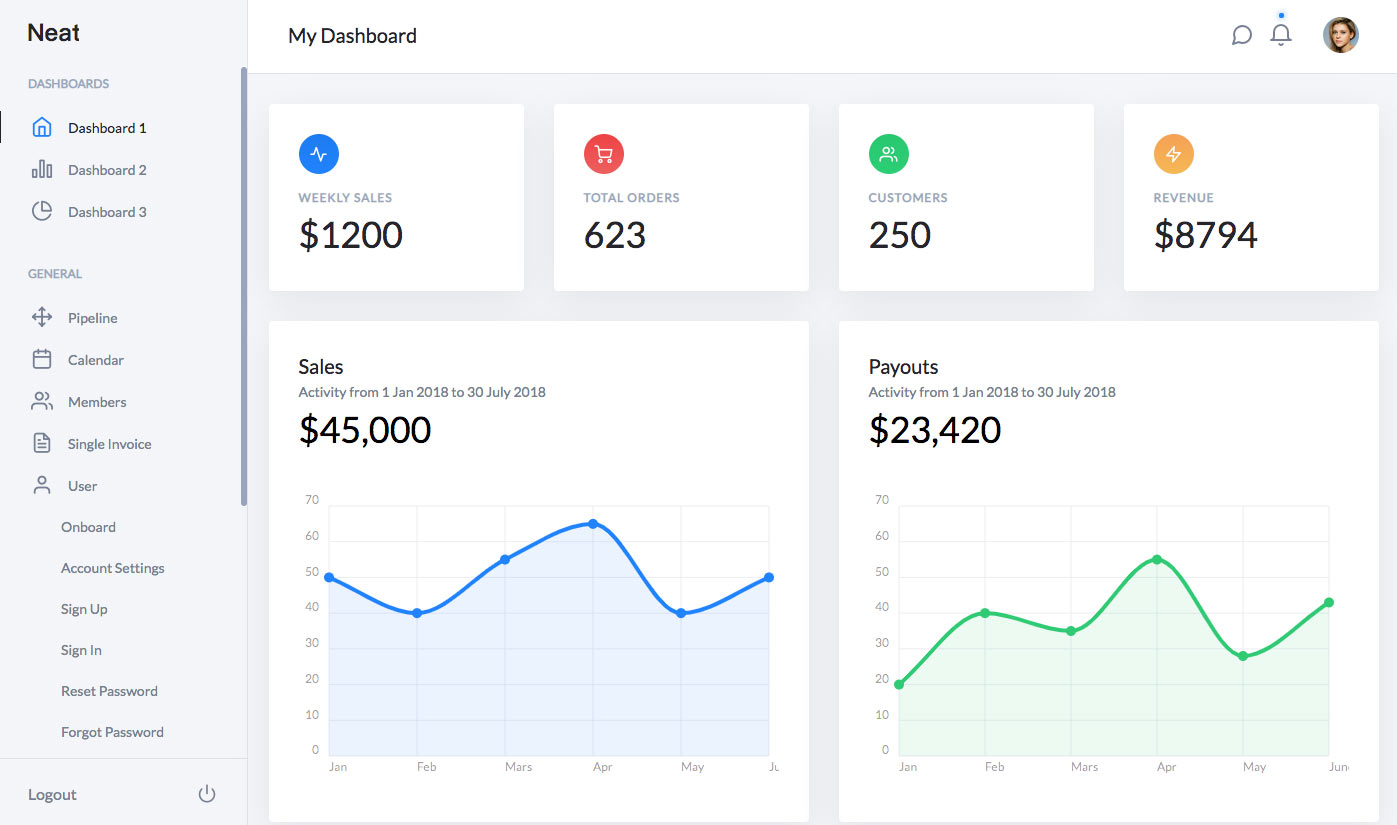Open Dashboard 3 from the sidebar
Image resolution: width=1397 pixels, height=825 pixels.
[x=107, y=212]
